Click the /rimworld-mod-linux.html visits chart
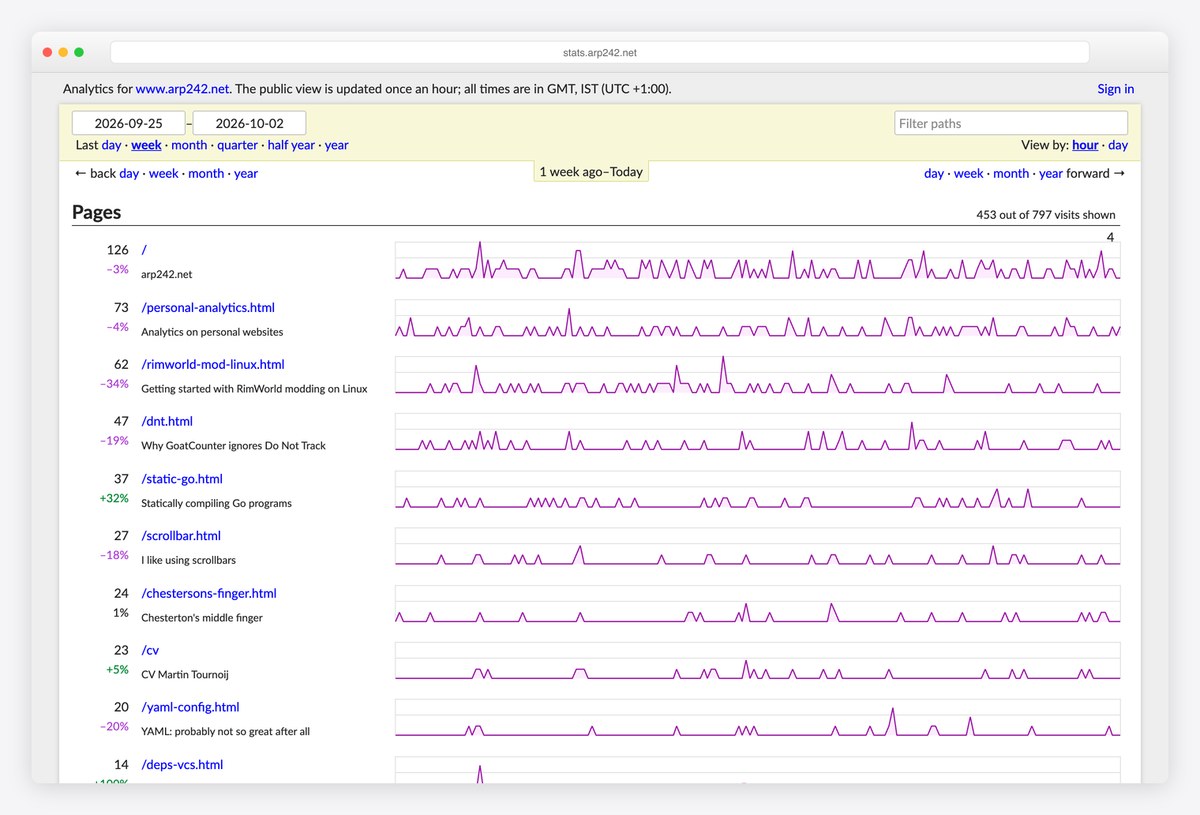This screenshot has width=1200, height=815. (x=757, y=374)
